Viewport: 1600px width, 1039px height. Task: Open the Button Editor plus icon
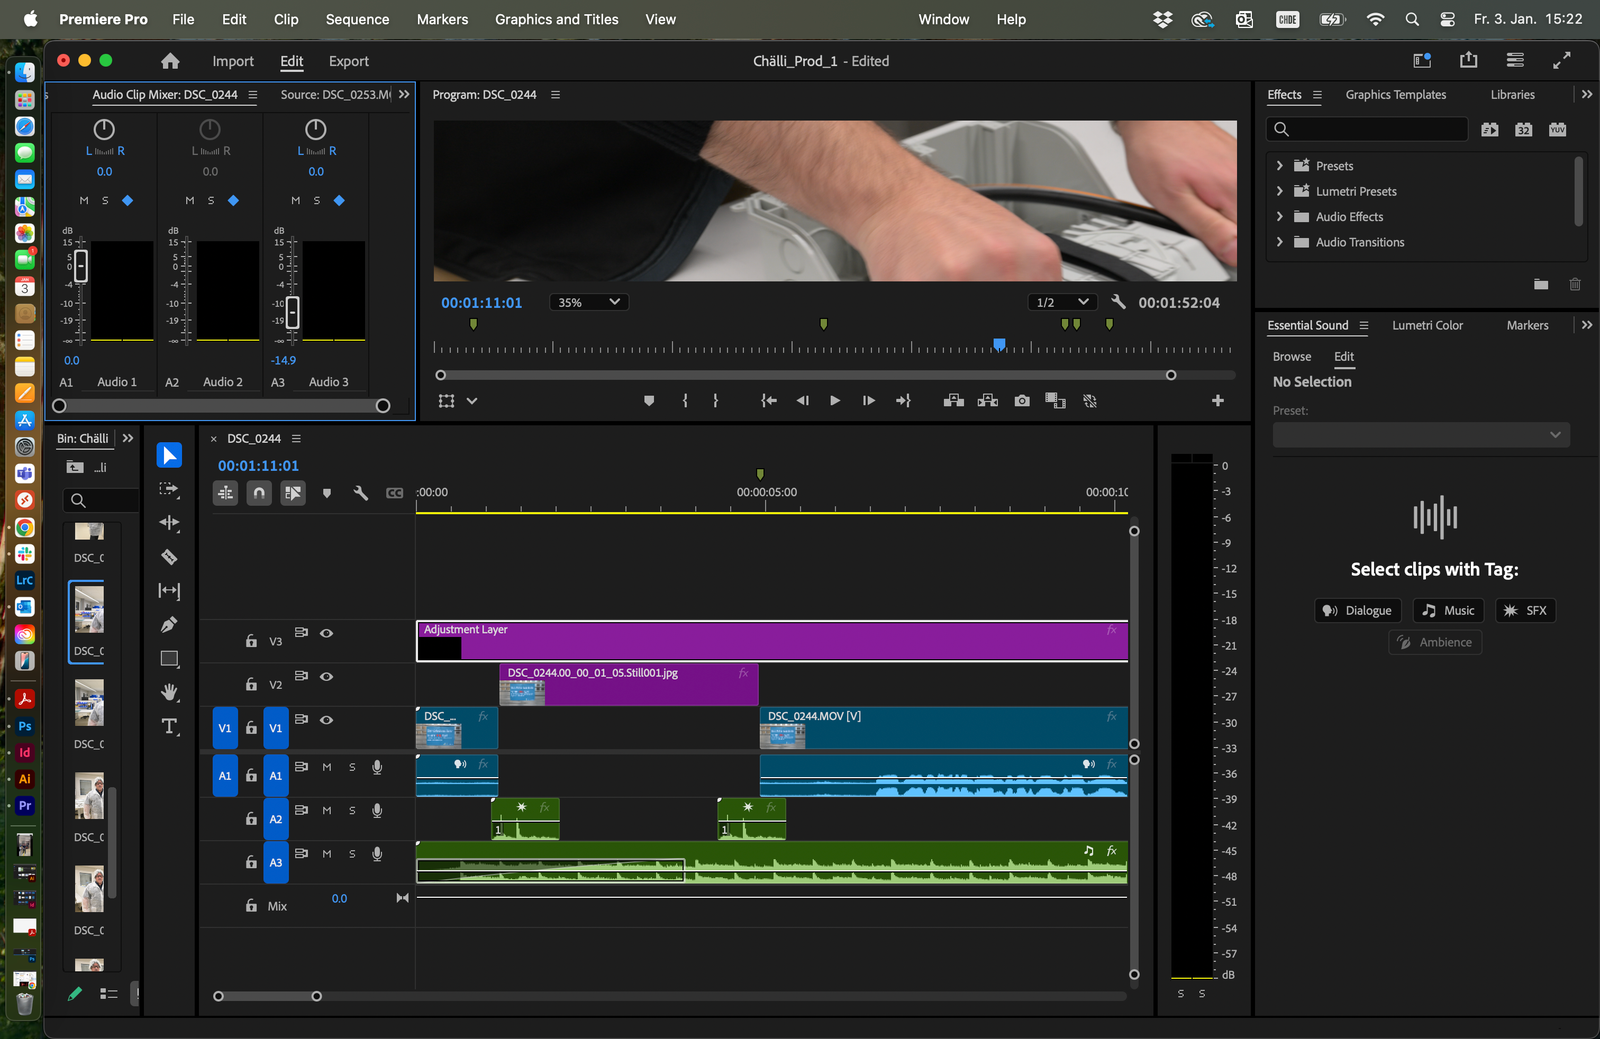tap(1218, 401)
